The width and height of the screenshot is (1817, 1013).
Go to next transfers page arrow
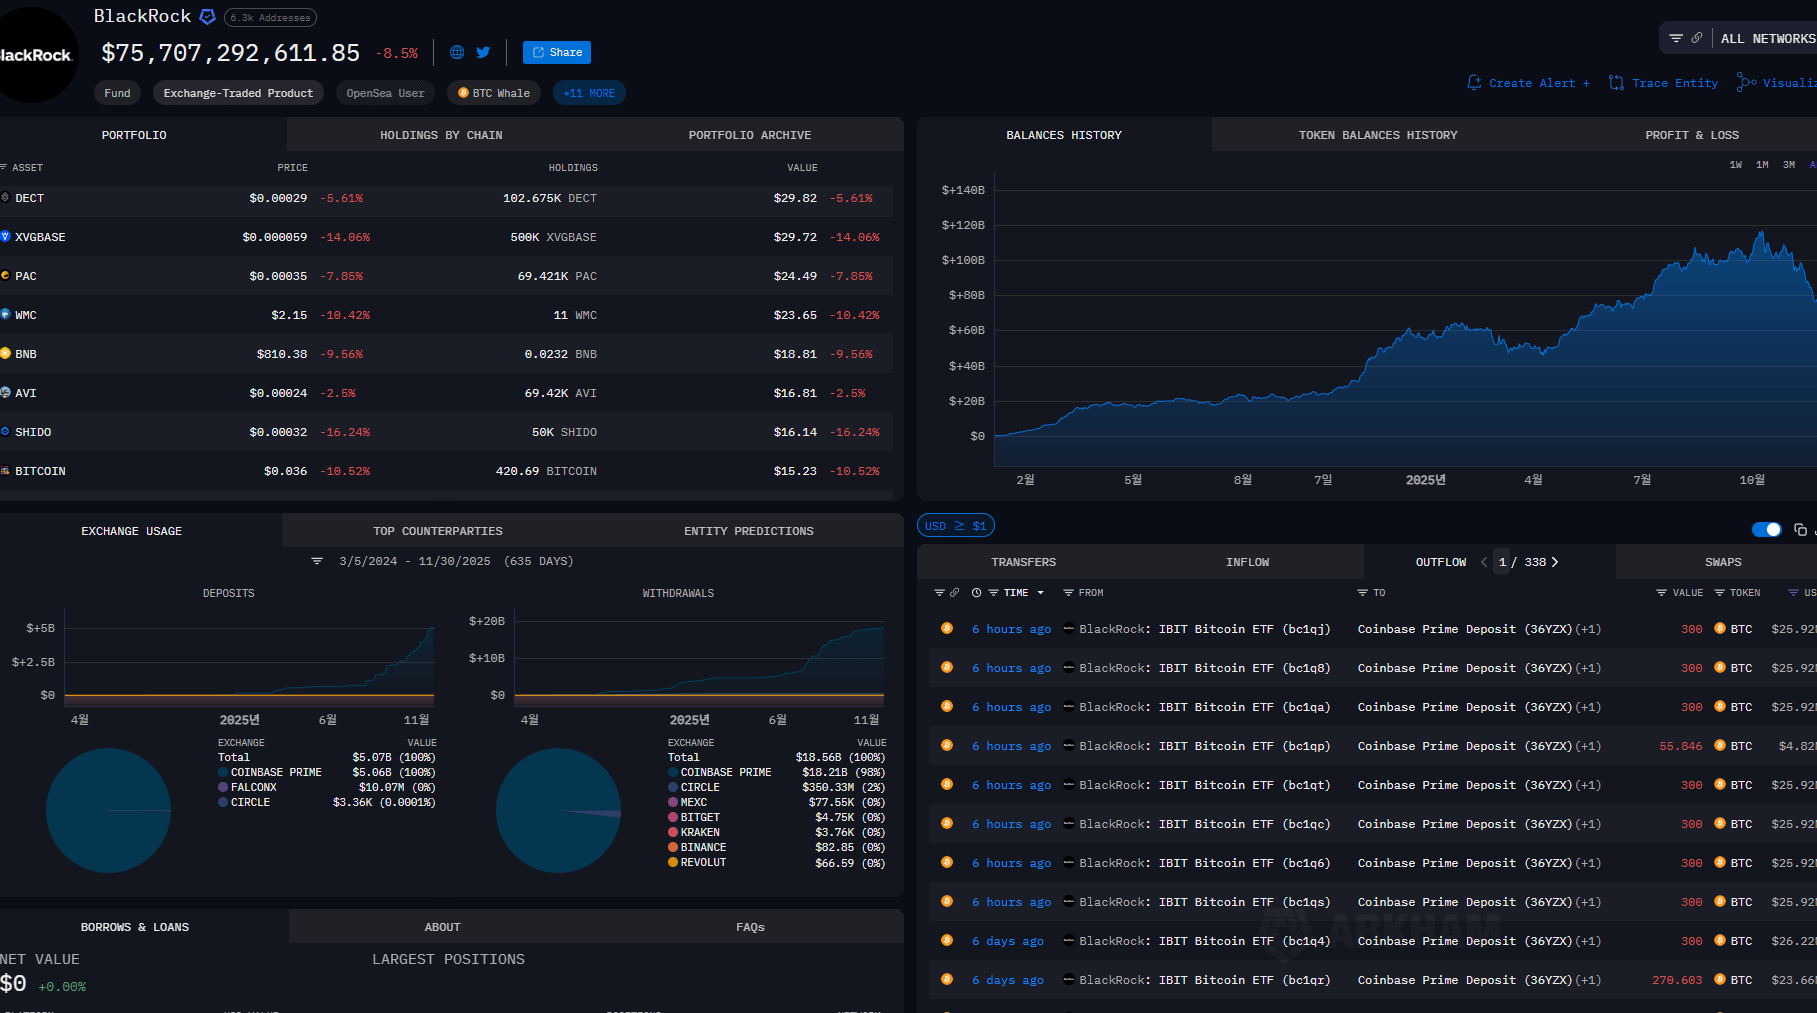[1555, 562]
